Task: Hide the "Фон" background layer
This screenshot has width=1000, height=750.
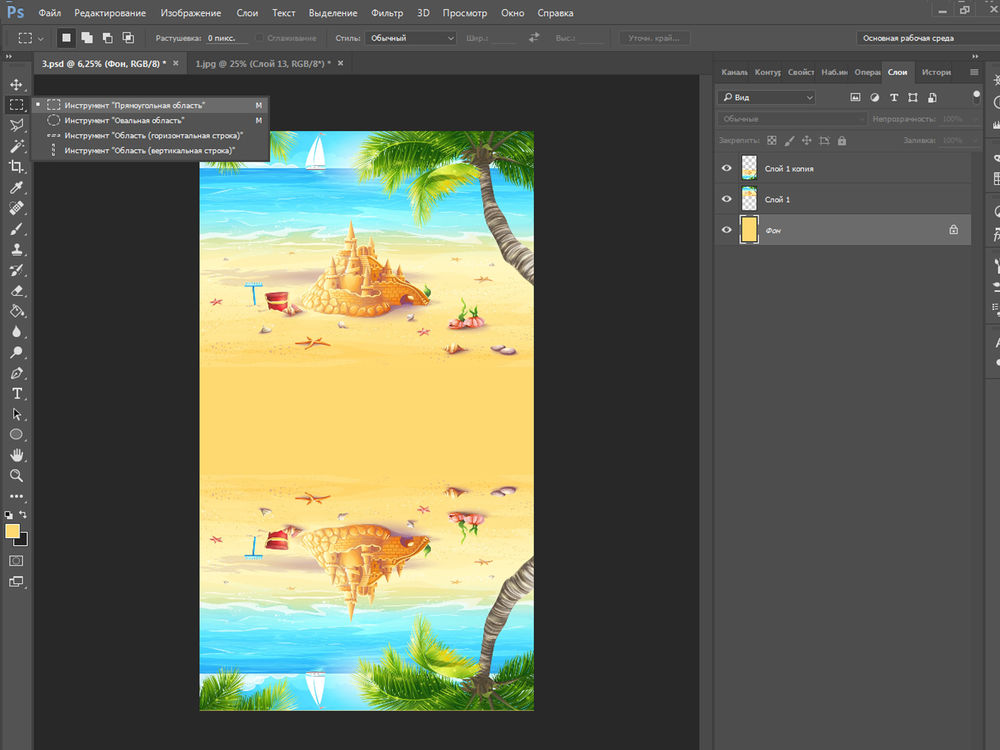Action: (727, 229)
